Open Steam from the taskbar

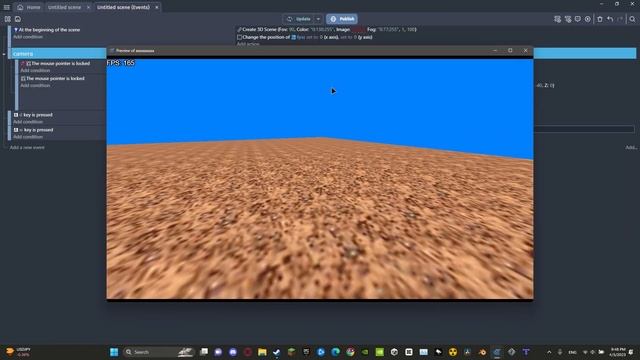coord(277,352)
